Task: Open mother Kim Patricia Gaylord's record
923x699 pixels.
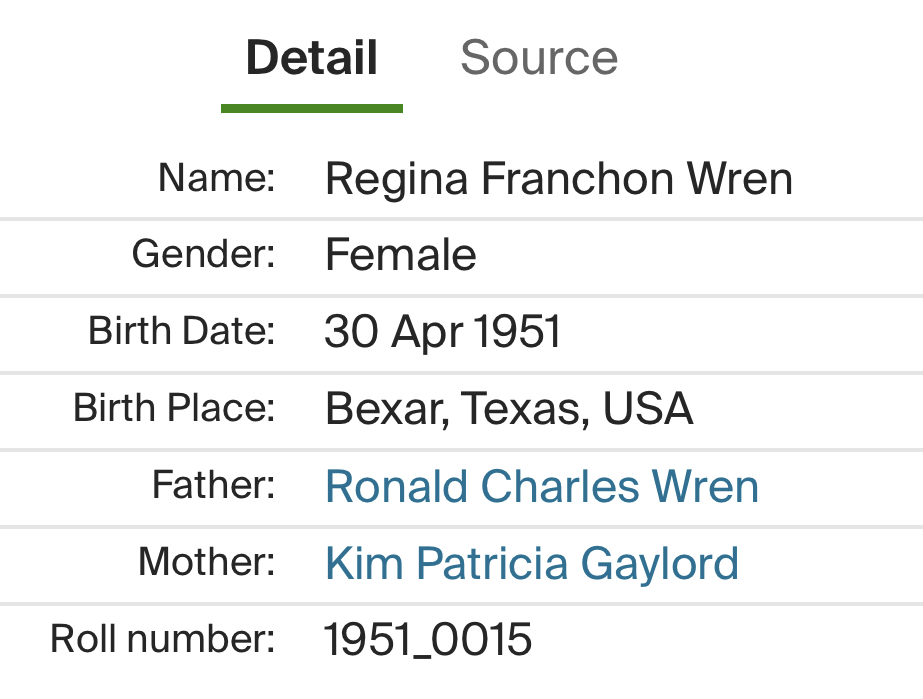Action: click(x=532, y=564)
